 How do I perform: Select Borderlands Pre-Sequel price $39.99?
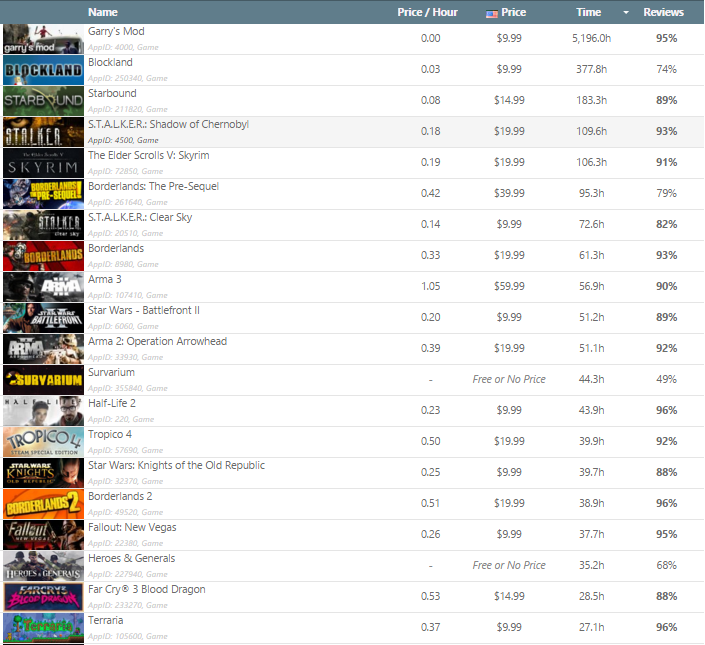(509, 194)
